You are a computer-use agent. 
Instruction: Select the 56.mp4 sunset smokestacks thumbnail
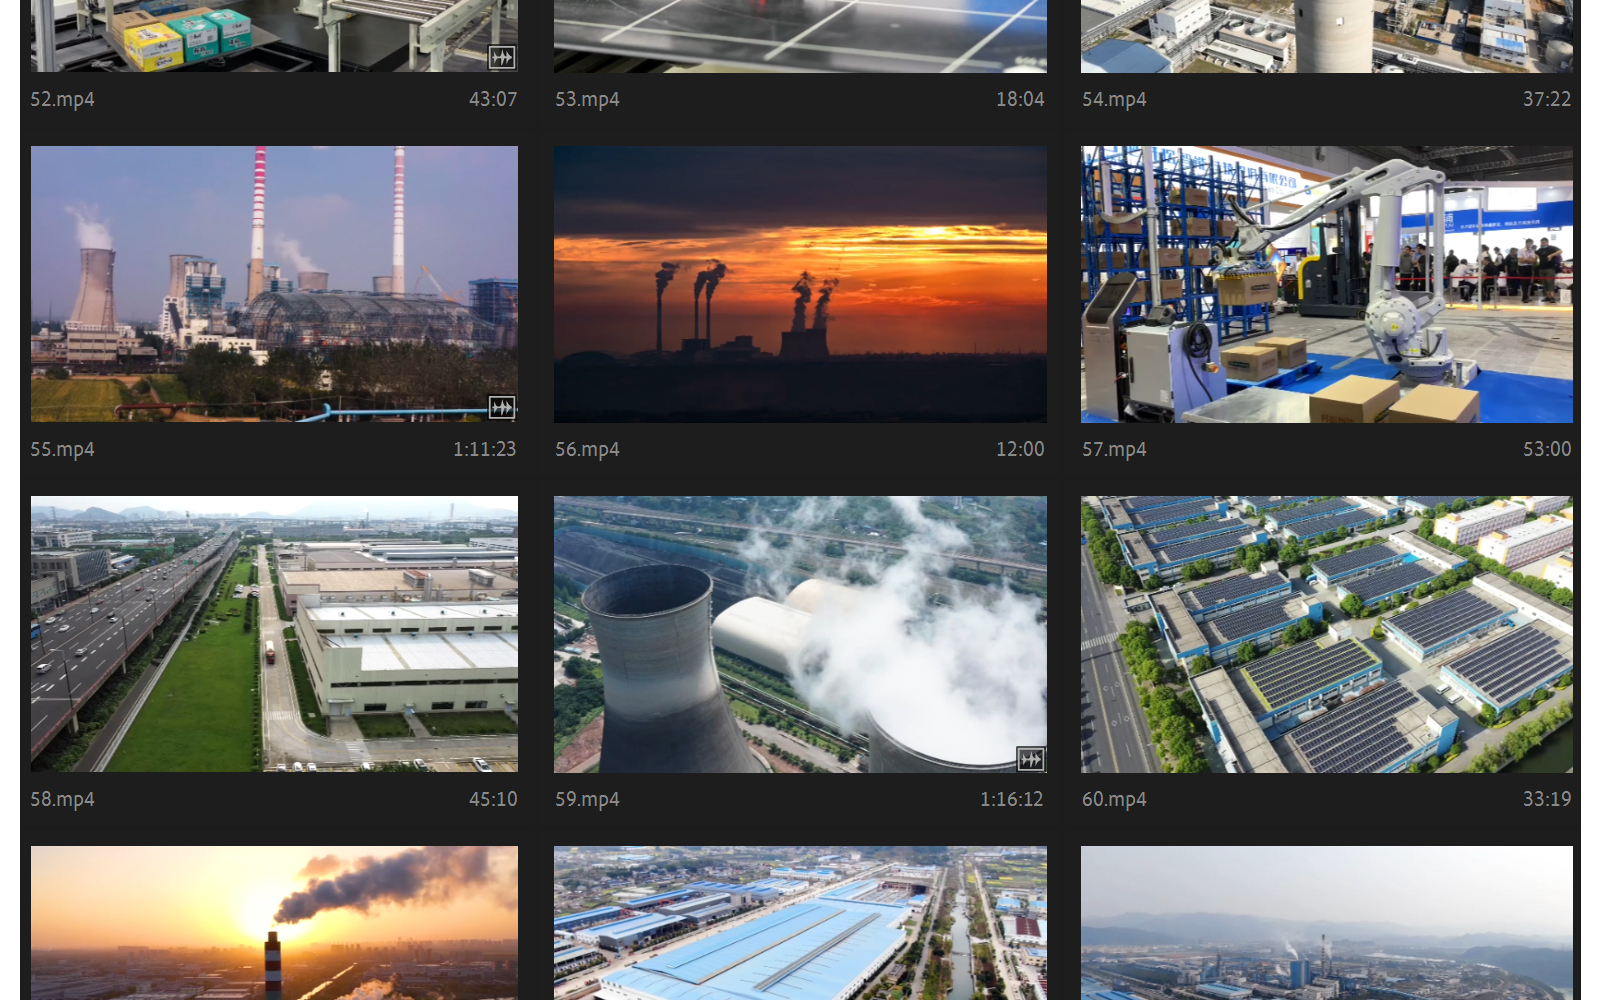coord(800,284)
